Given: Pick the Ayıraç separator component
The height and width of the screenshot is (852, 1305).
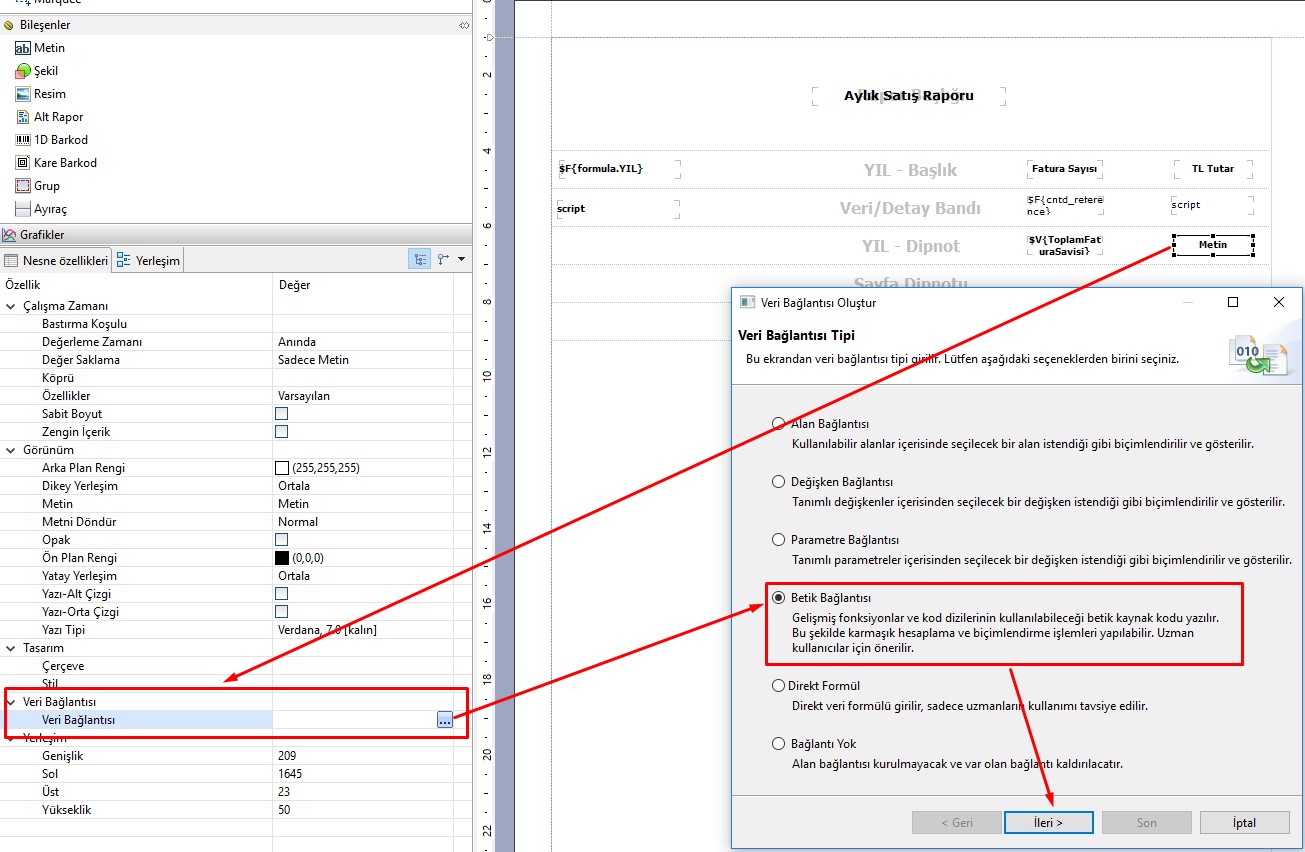Looking at the screenshot, I should tap(50, 209).
